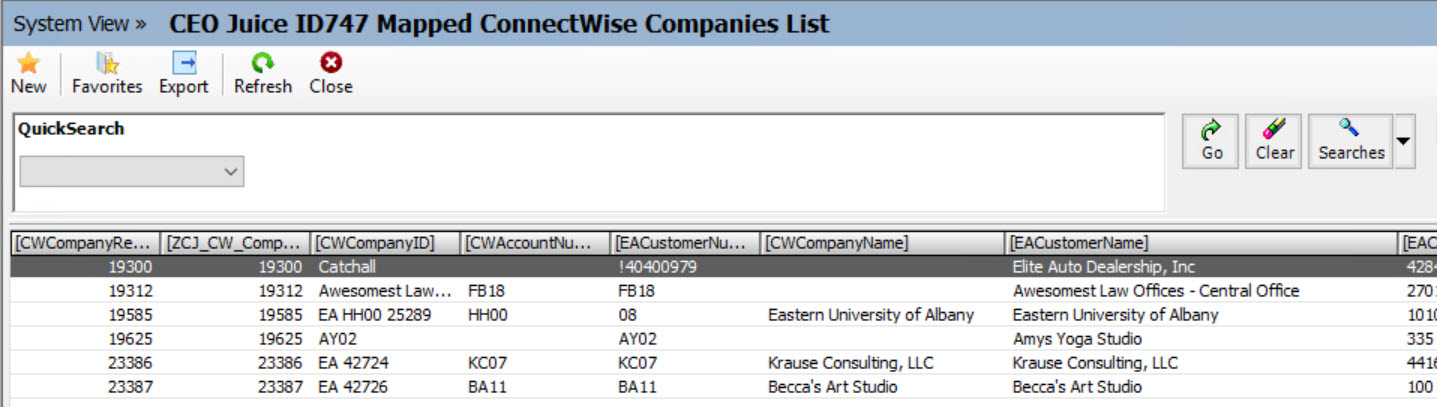Select first 19312 cell in row
The height and width of the screenshot is (407, 1437).
85,291
